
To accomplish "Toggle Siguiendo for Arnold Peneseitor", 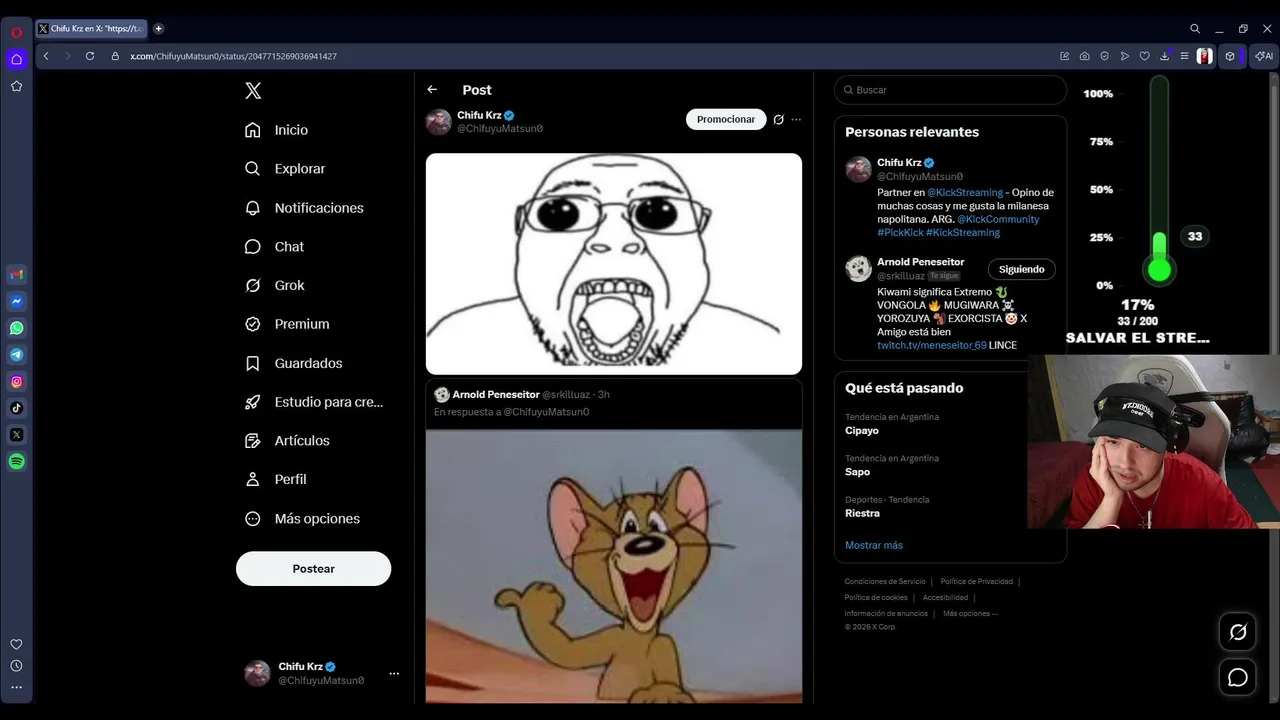I will (x=1021, y=269).
